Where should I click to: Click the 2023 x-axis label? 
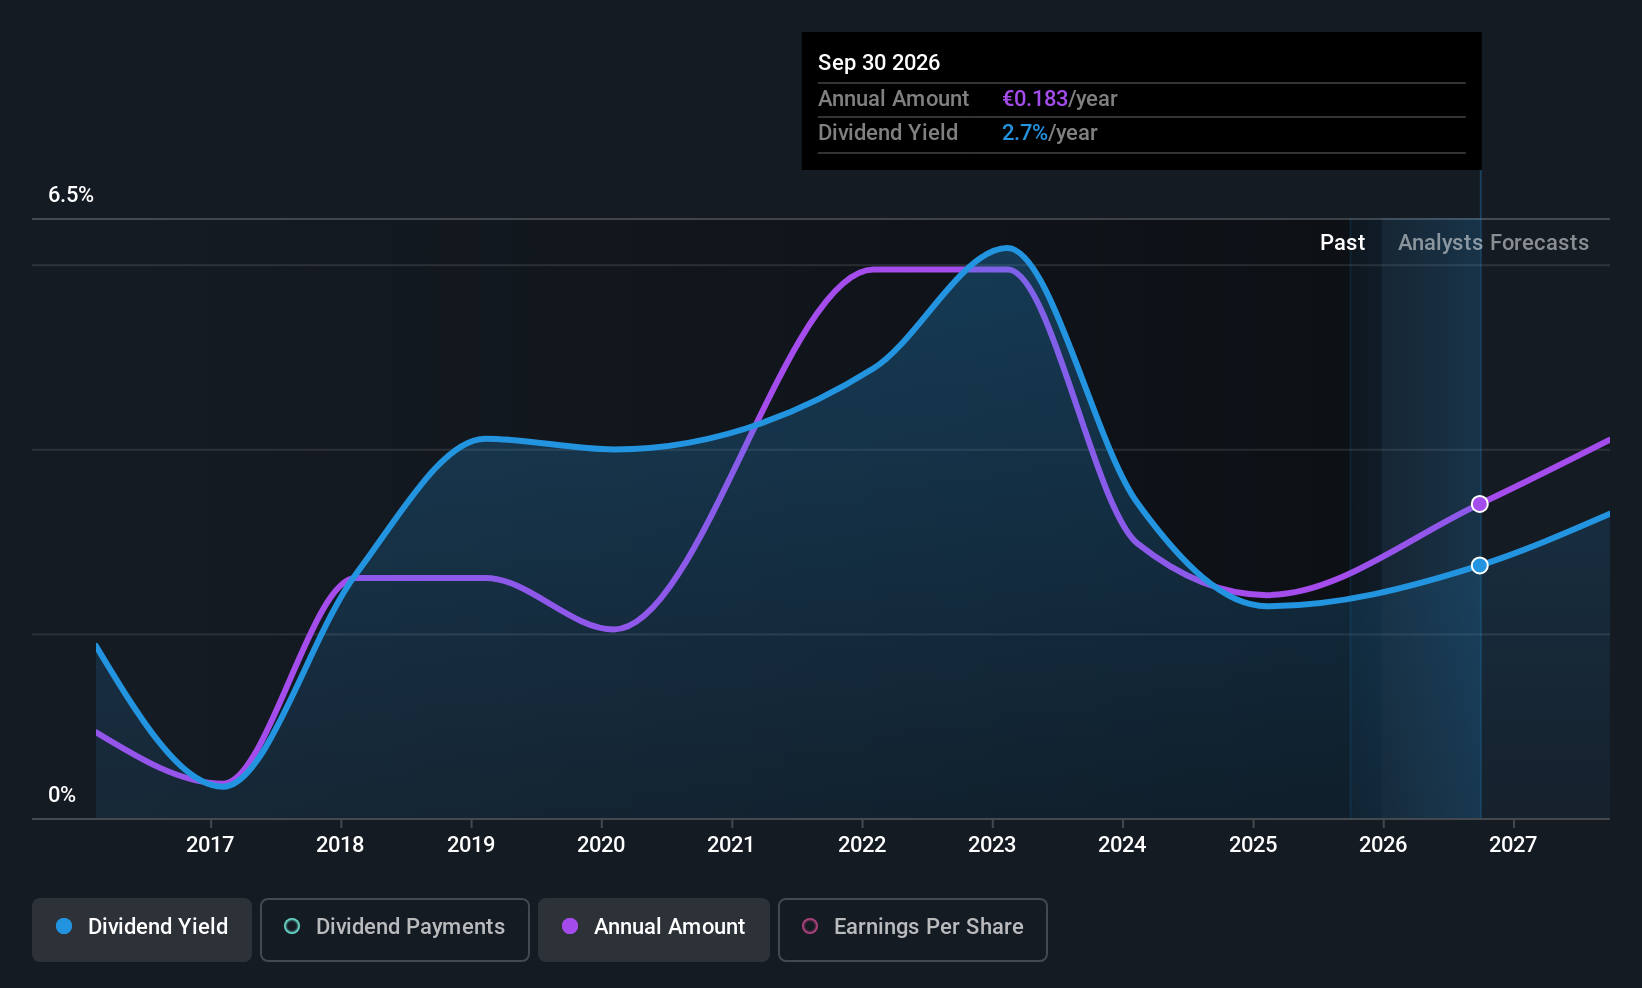pyautogui.click(x=992, y=845)
